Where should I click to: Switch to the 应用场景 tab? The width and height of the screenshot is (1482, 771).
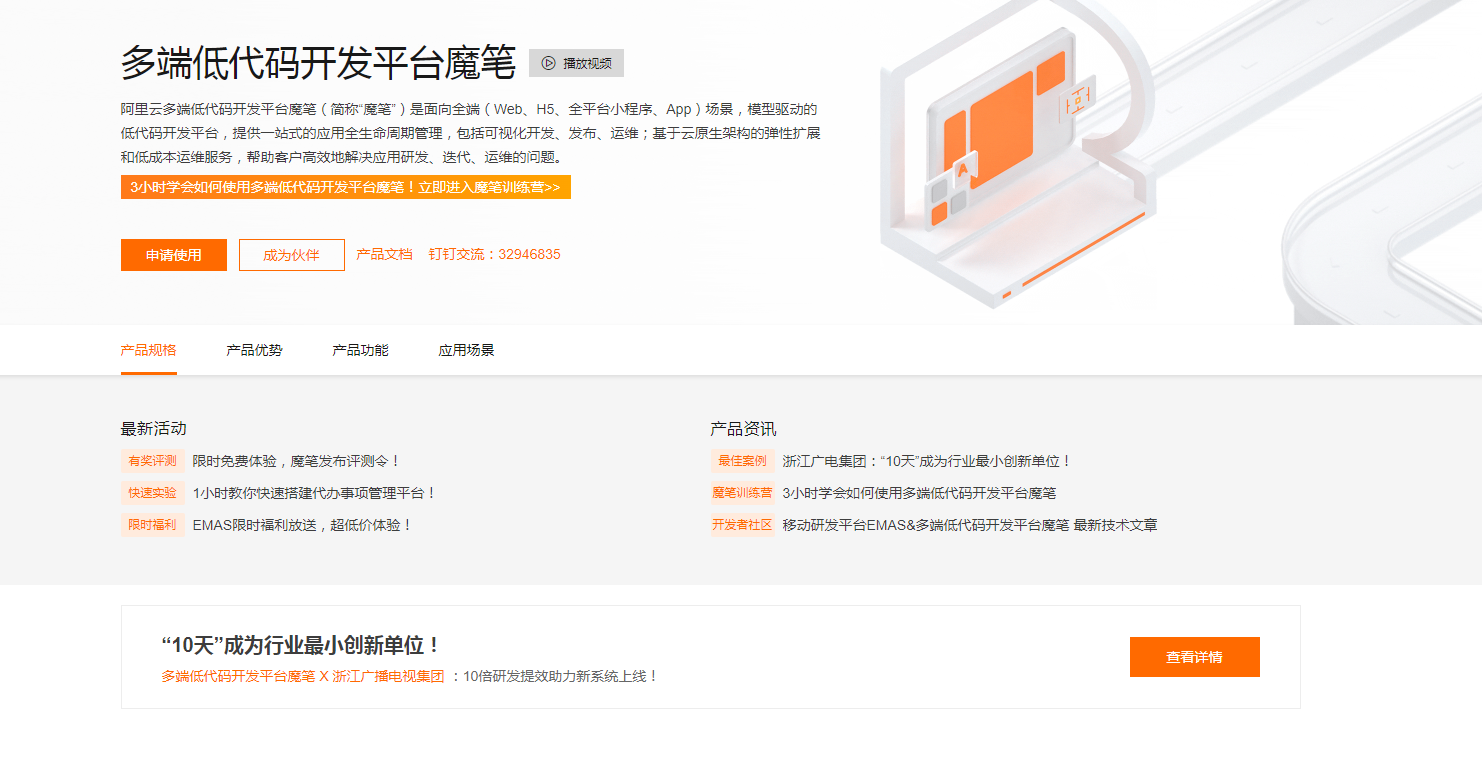point(467,350)
